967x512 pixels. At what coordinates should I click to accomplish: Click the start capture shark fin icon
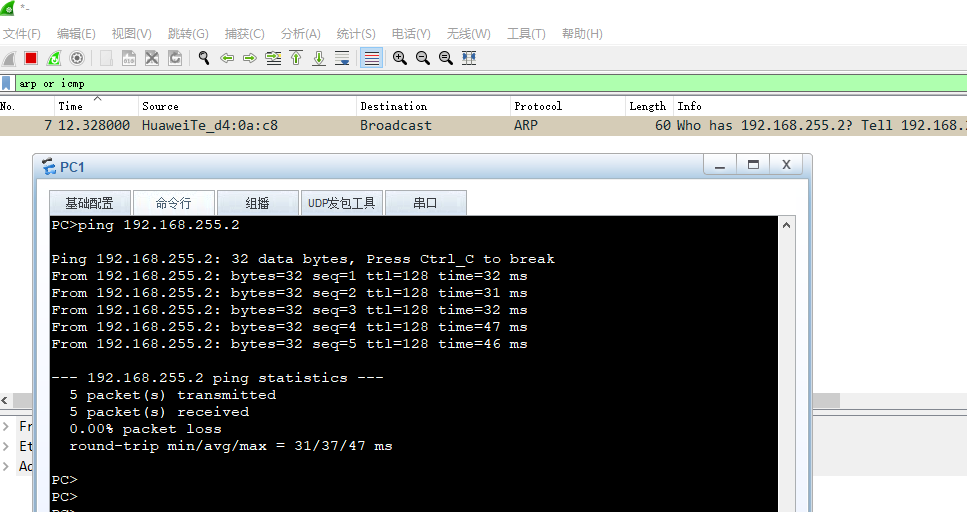tap(9, 58)
